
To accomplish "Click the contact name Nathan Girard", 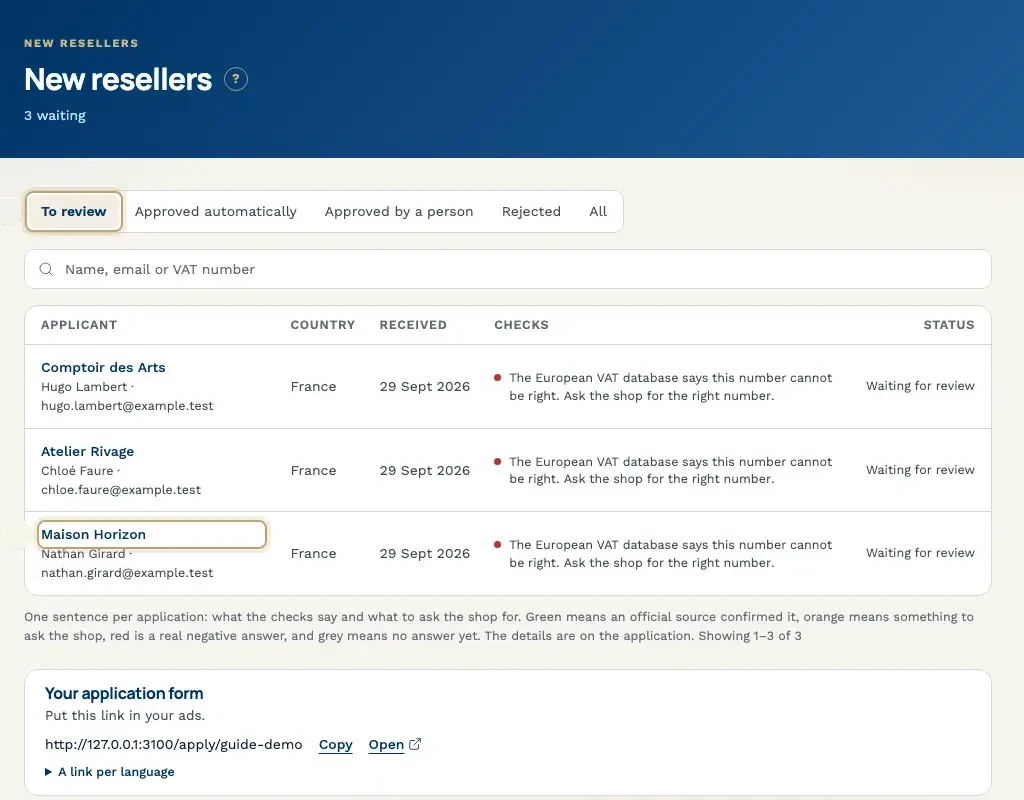I will pyautogui.click(x=83, y=554).
